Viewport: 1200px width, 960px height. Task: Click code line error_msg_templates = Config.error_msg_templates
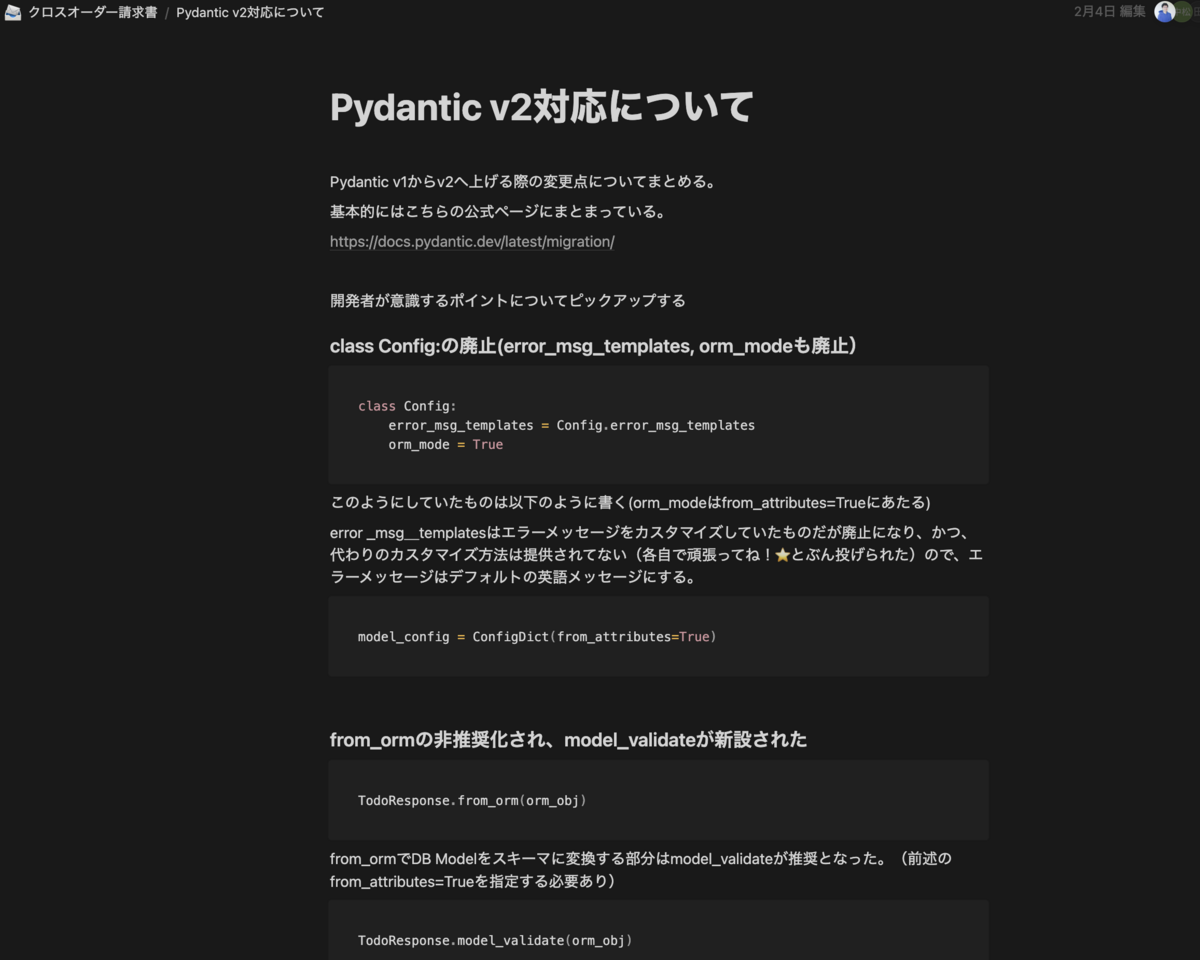(572, 425)
